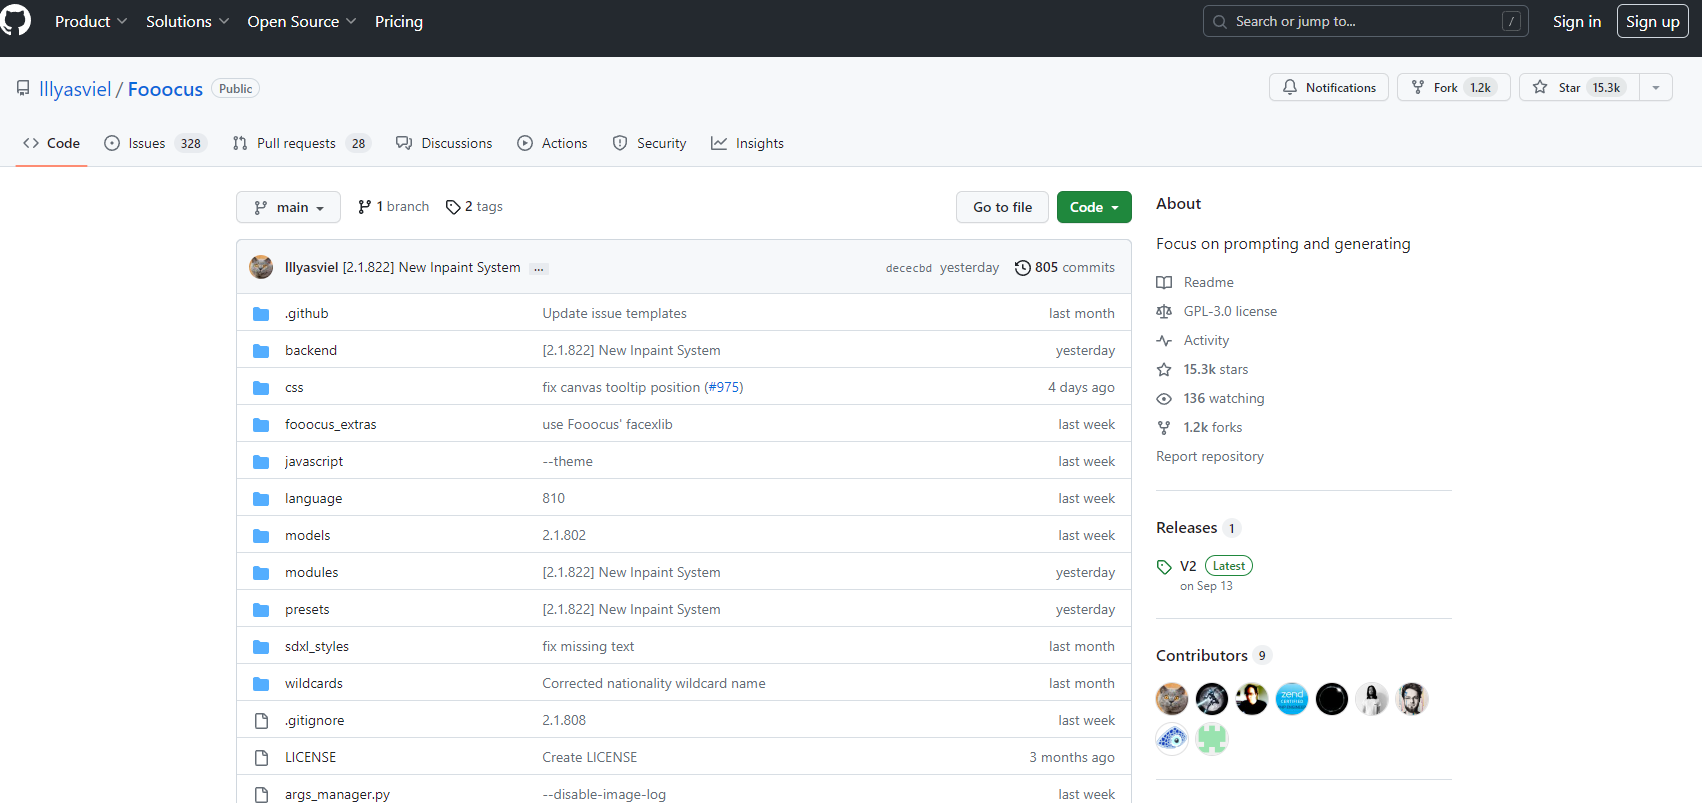Click the repository book icon beside lllyasviel

[23, 89]
